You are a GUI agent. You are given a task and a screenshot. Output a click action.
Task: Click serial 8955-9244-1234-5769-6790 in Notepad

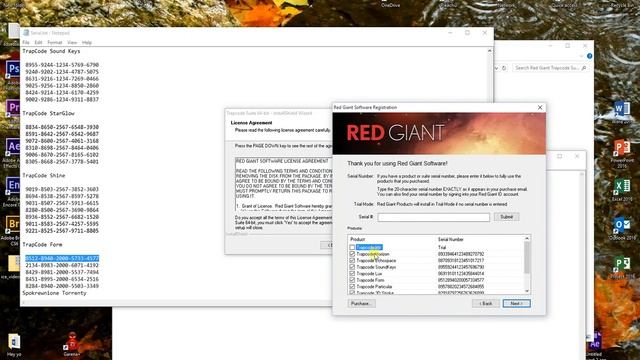(x=62, y=65)
